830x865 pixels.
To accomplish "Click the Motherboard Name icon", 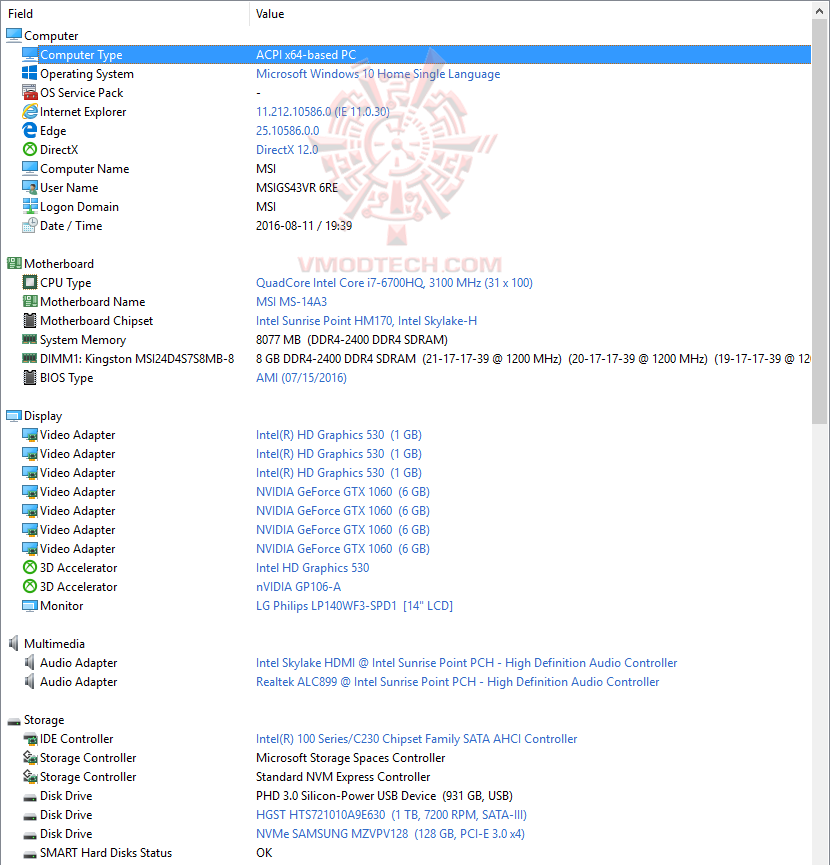I will tap(30, 302).
